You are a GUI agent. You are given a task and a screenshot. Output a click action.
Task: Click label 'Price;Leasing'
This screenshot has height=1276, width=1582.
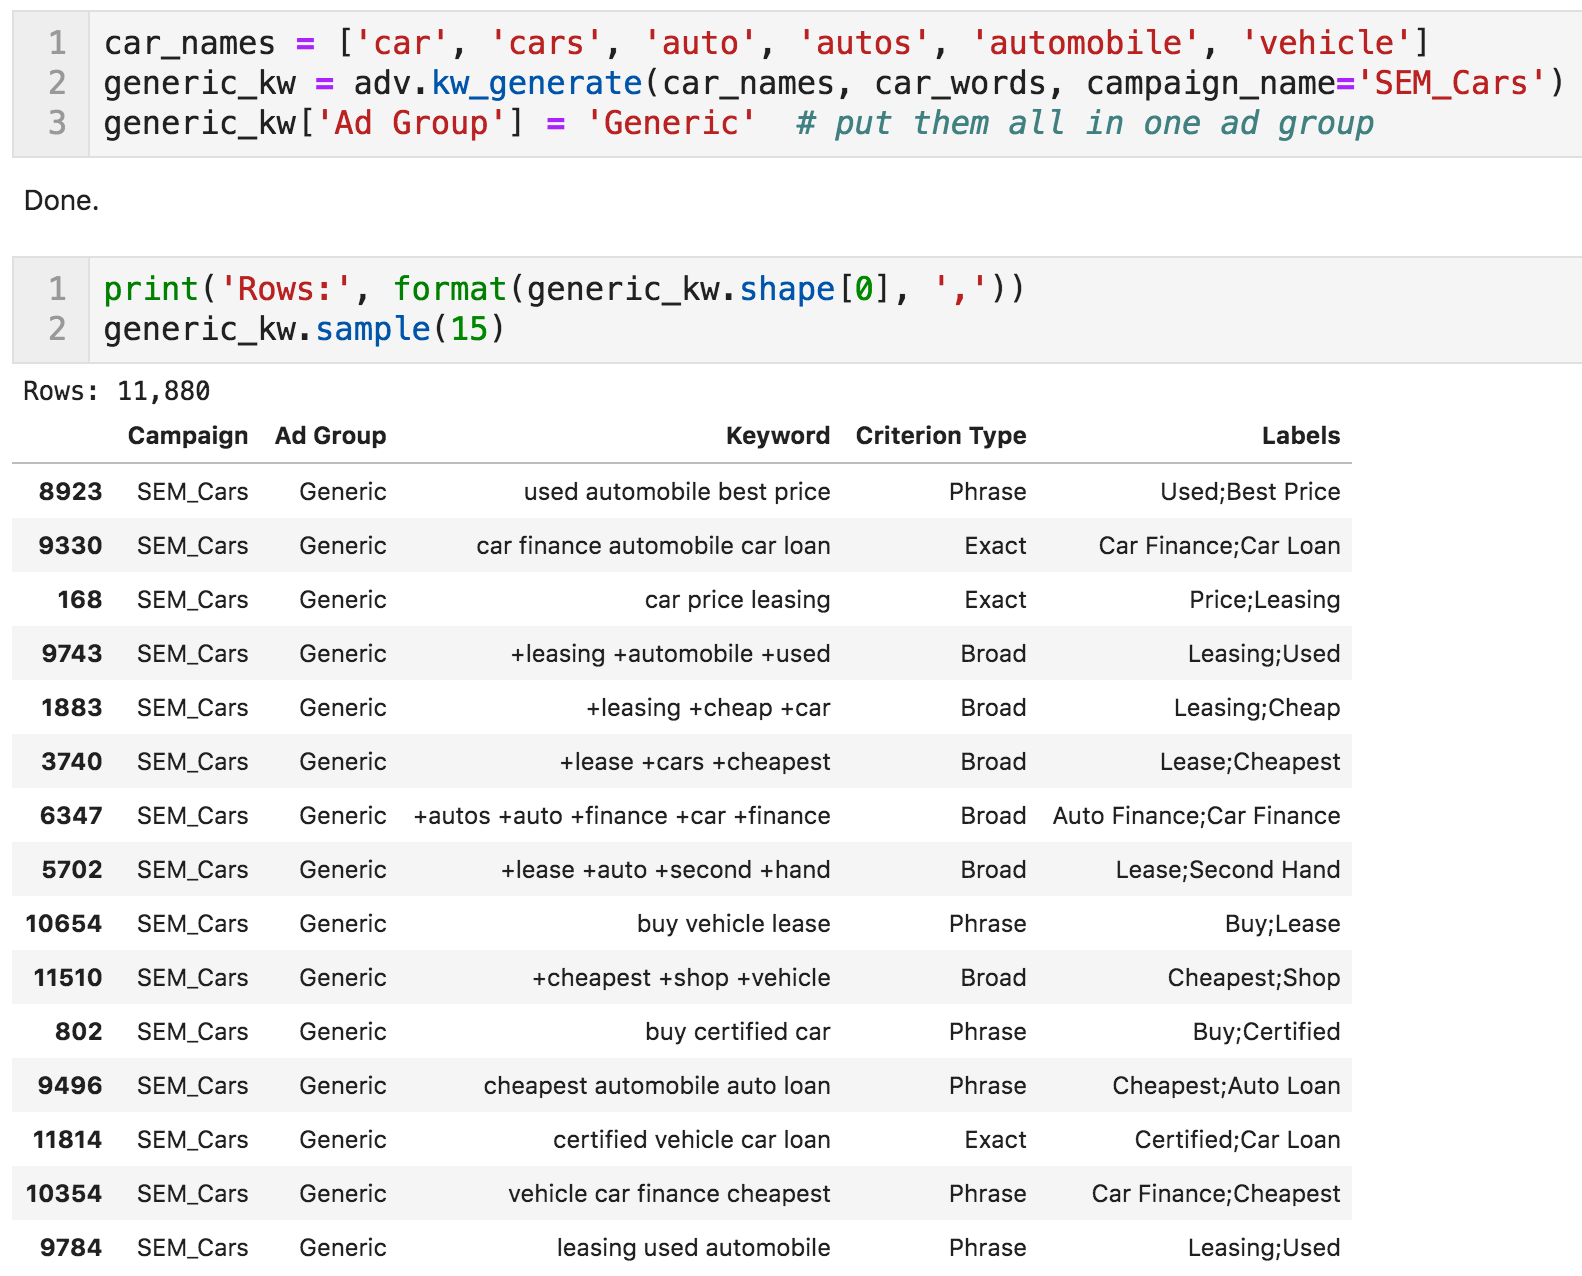tap(1265, 600)
